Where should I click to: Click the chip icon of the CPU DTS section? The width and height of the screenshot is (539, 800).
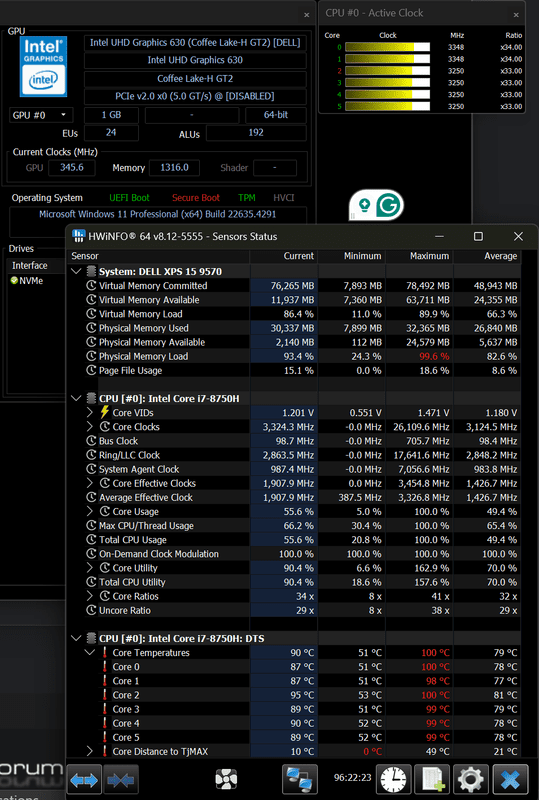point(91,638)
